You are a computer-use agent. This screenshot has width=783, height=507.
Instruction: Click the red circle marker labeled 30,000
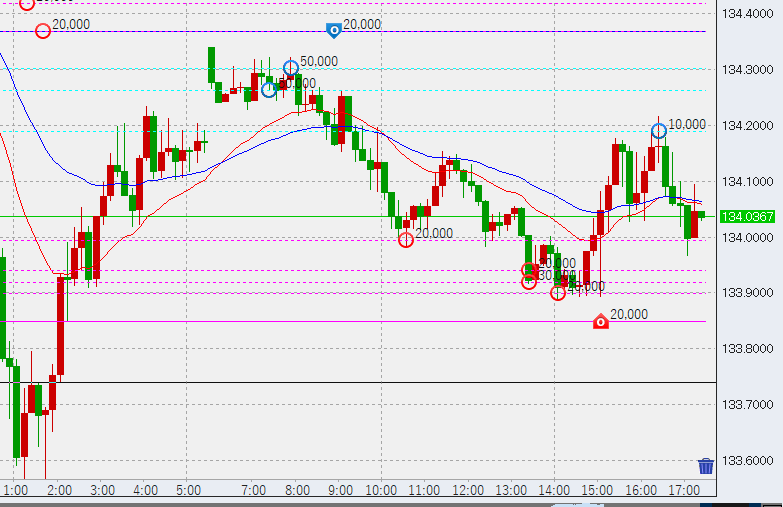pos(529,282)
